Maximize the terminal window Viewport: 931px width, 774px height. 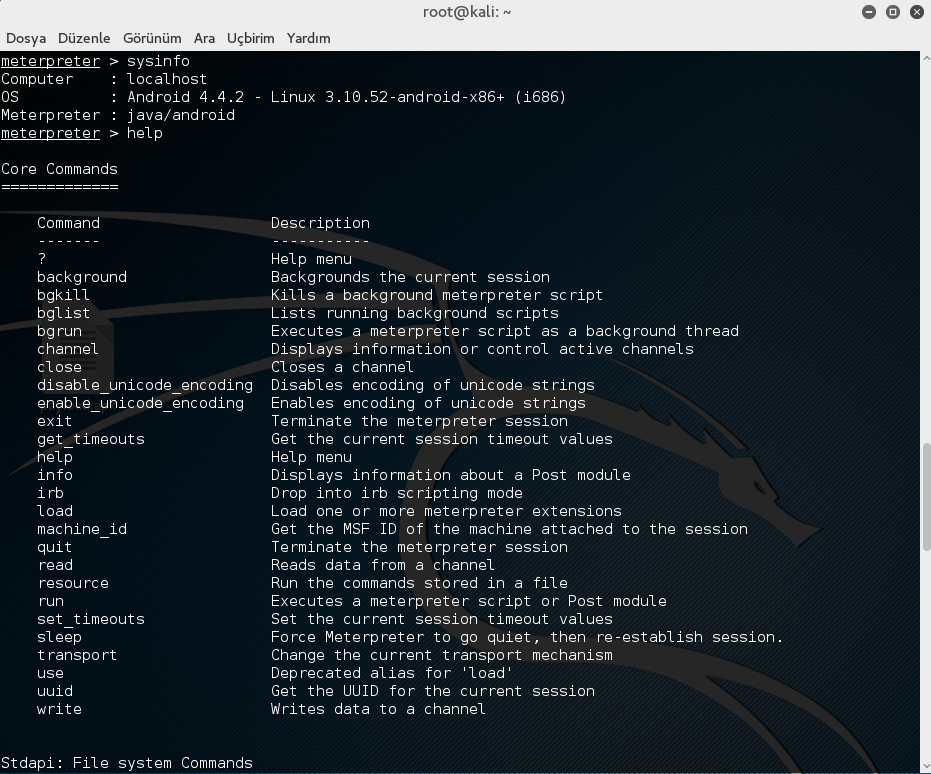click(892, 12)
